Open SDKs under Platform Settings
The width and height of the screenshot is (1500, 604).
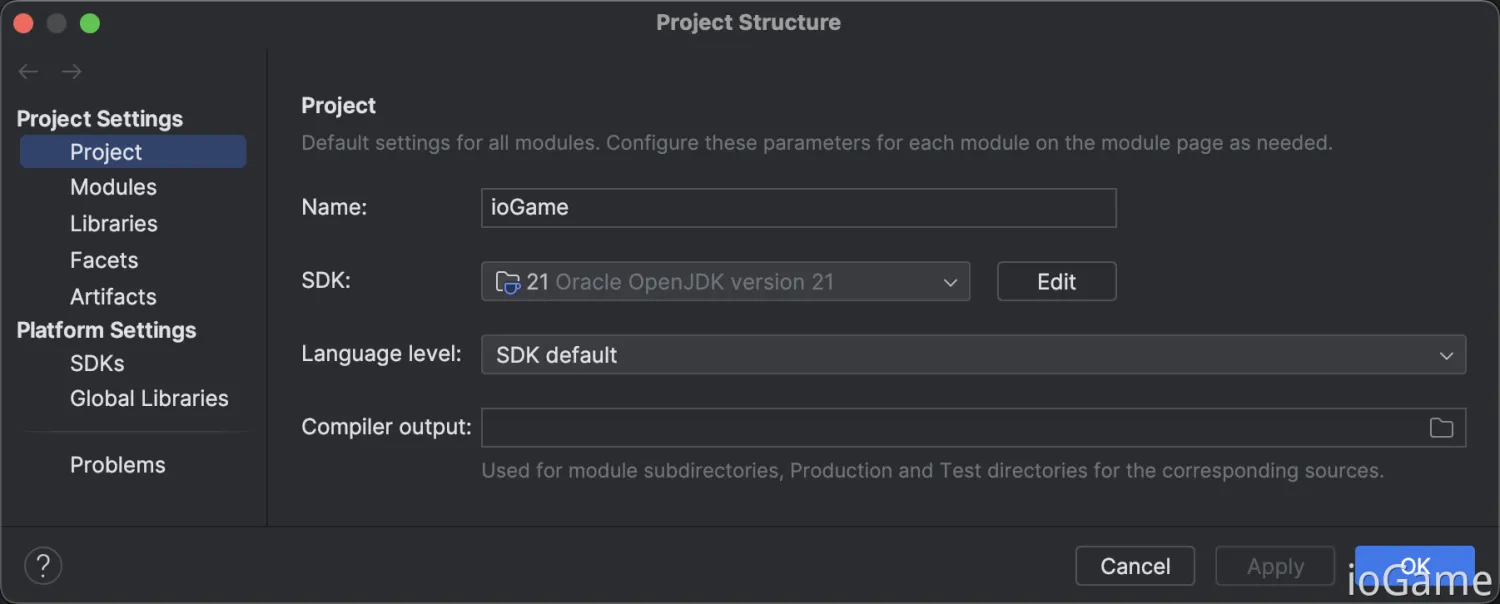click(x=97, y=363)
